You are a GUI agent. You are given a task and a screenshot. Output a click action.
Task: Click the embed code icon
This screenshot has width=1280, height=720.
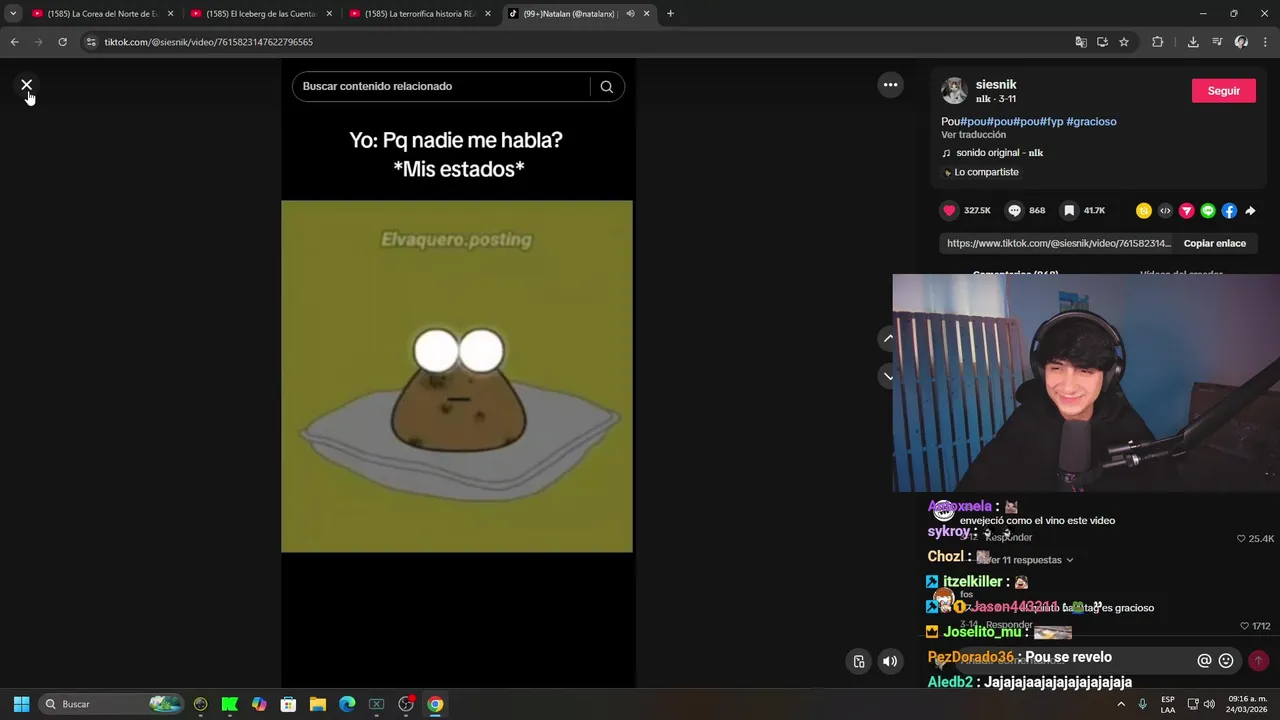point(1165,210)
